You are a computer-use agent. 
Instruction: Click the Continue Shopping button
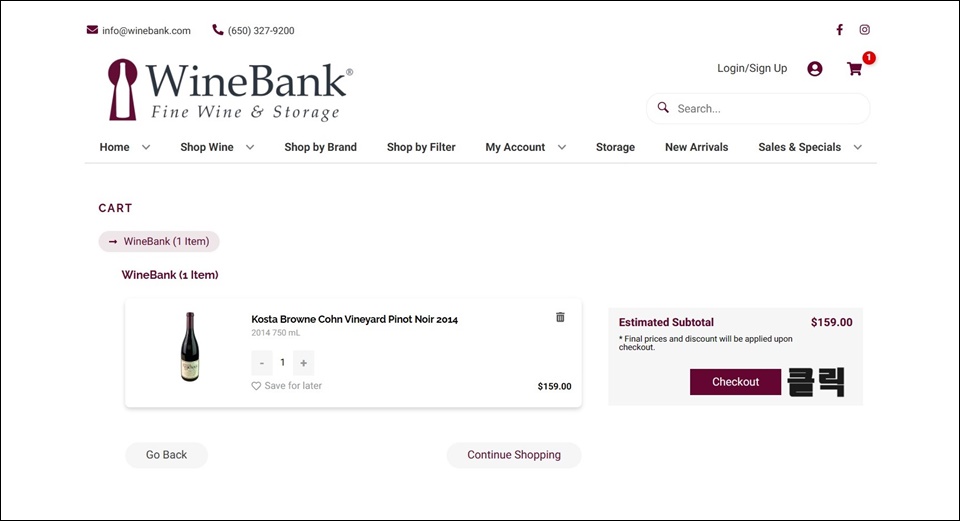pos(514,455)
